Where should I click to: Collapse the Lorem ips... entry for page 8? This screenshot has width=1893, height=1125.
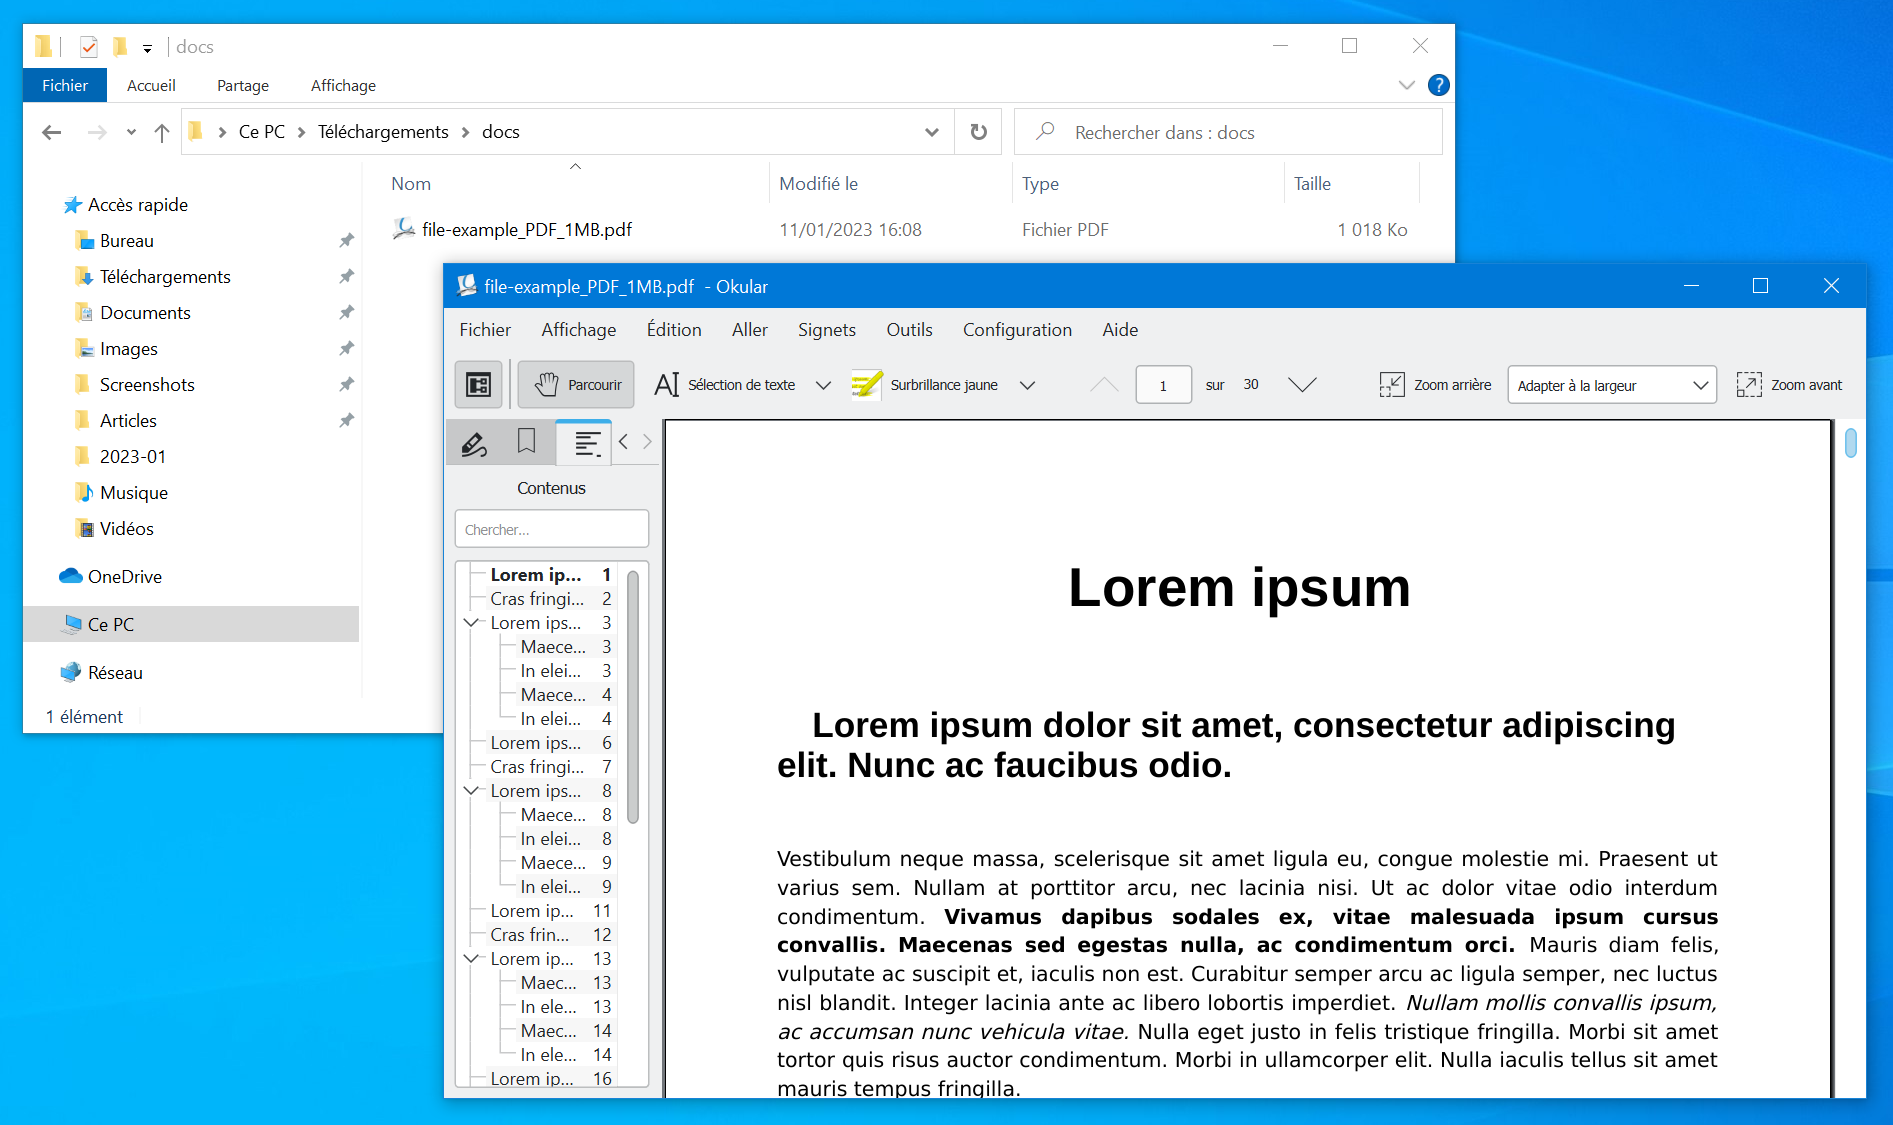click(x=471, y=791)
